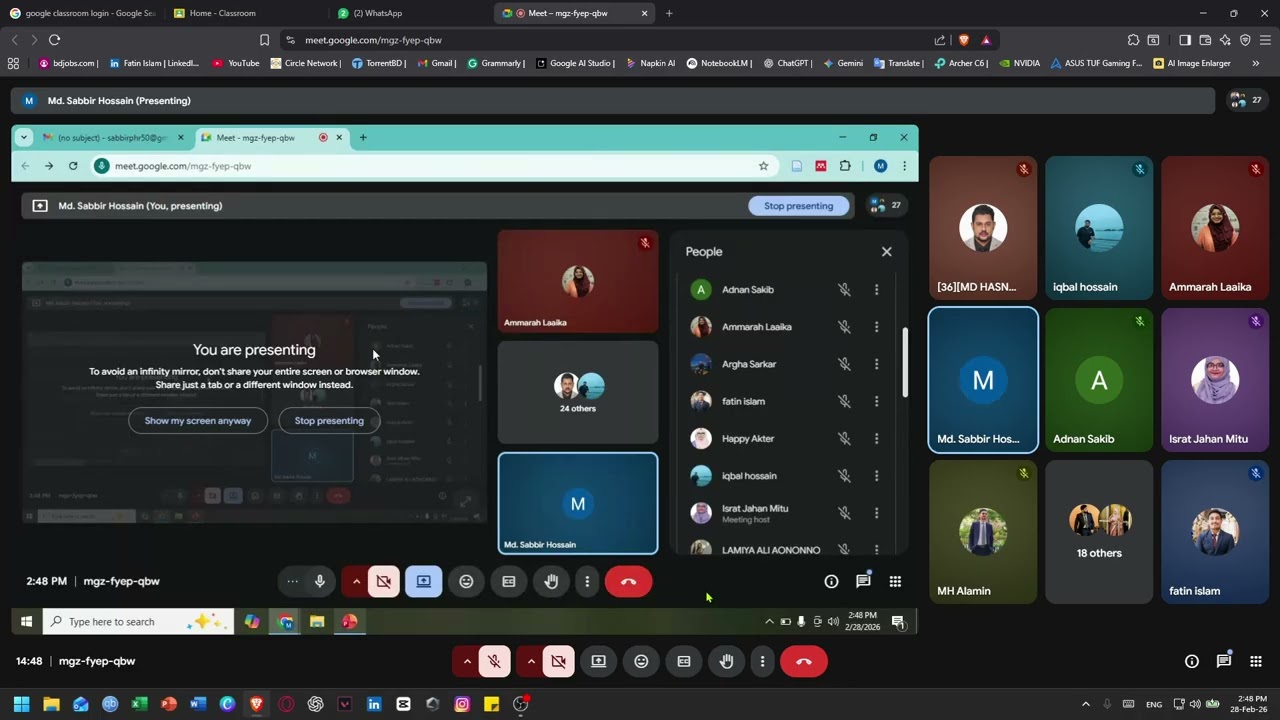Open tab search dropdown in shared screen browser
The image size is (1280, 720).
point(24,137)
